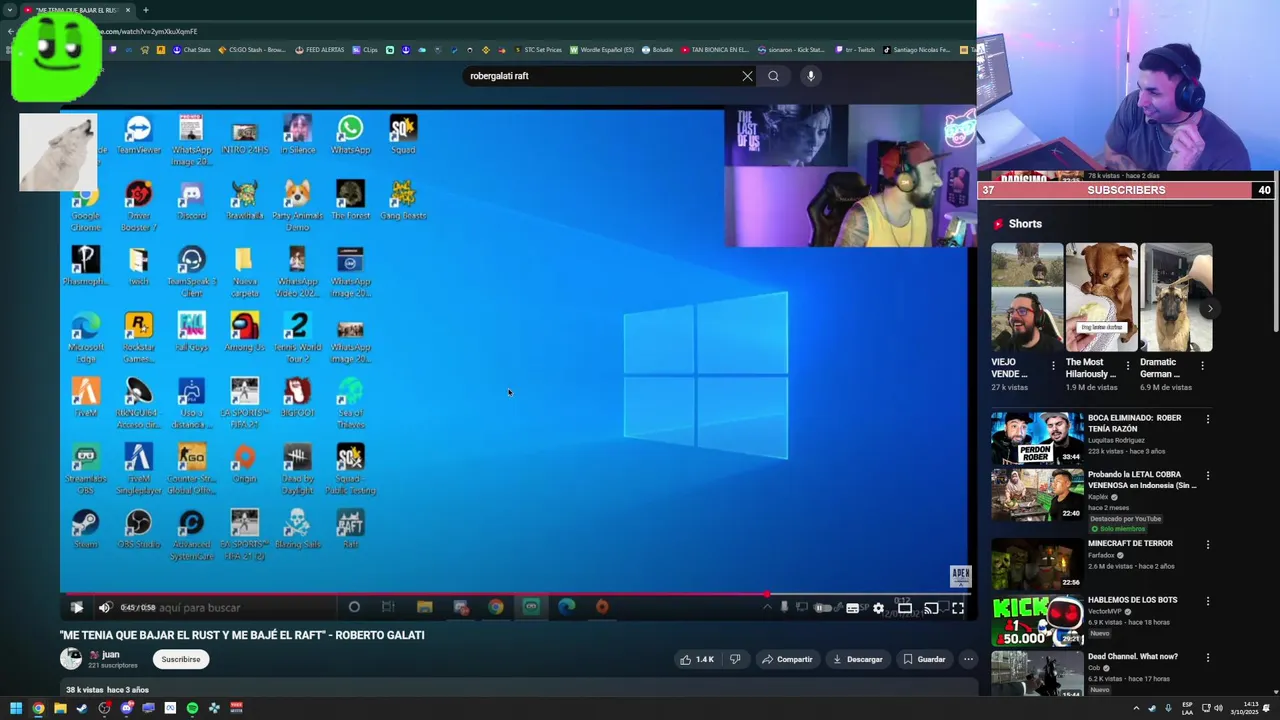This screenshot has height=720, width=1280.
Task: Open the player settings gear
Action: (878, 608)
